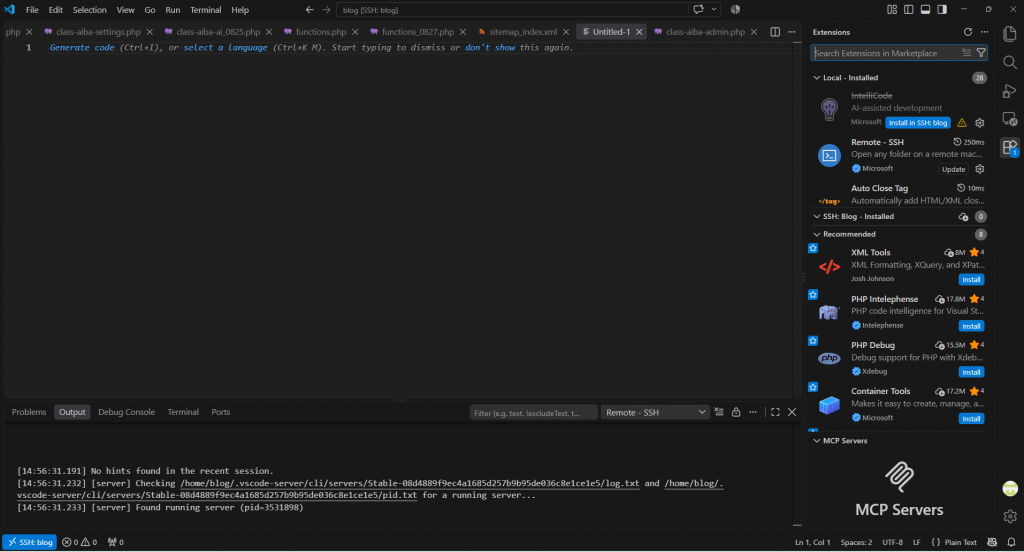1024x552 pixels.
Task: Install the Container Tools extension
Action: [971, 419]
